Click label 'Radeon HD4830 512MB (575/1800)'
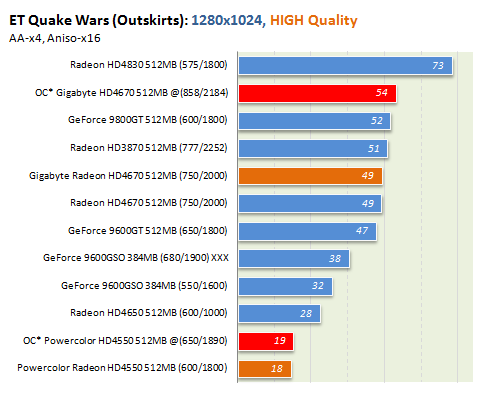 (149, 65)
